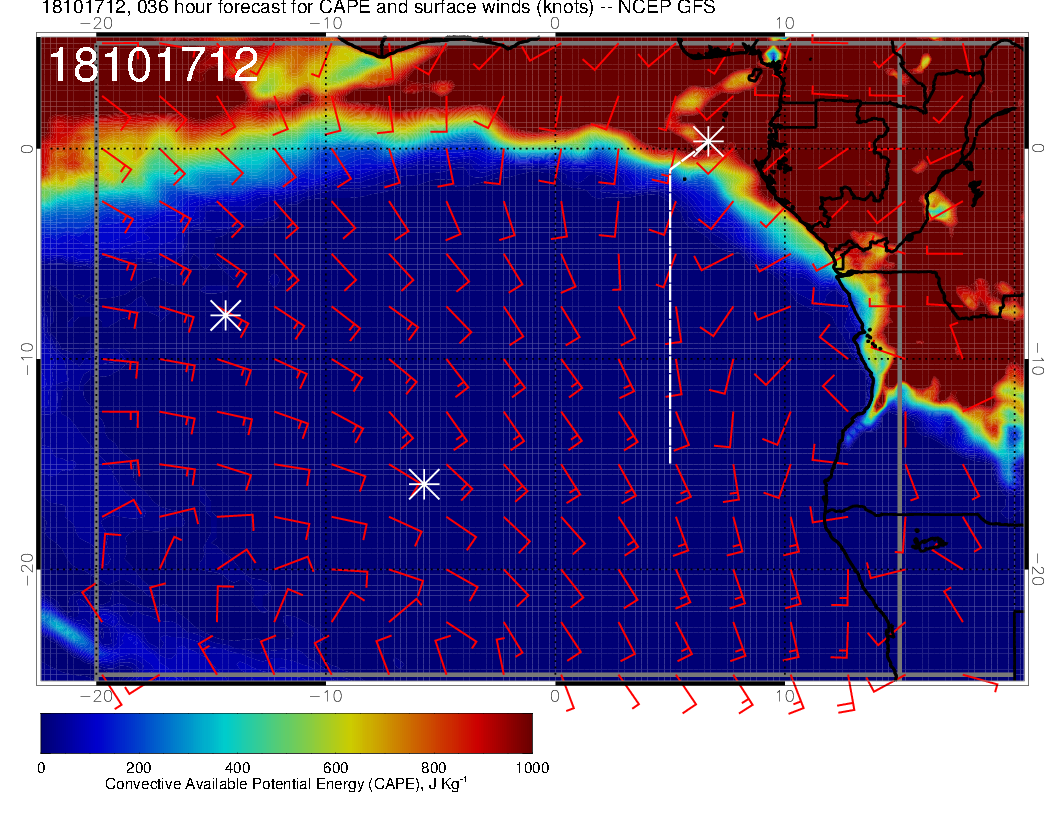
Task: Click the colorbar tick label 800
Action: [433, 767]
